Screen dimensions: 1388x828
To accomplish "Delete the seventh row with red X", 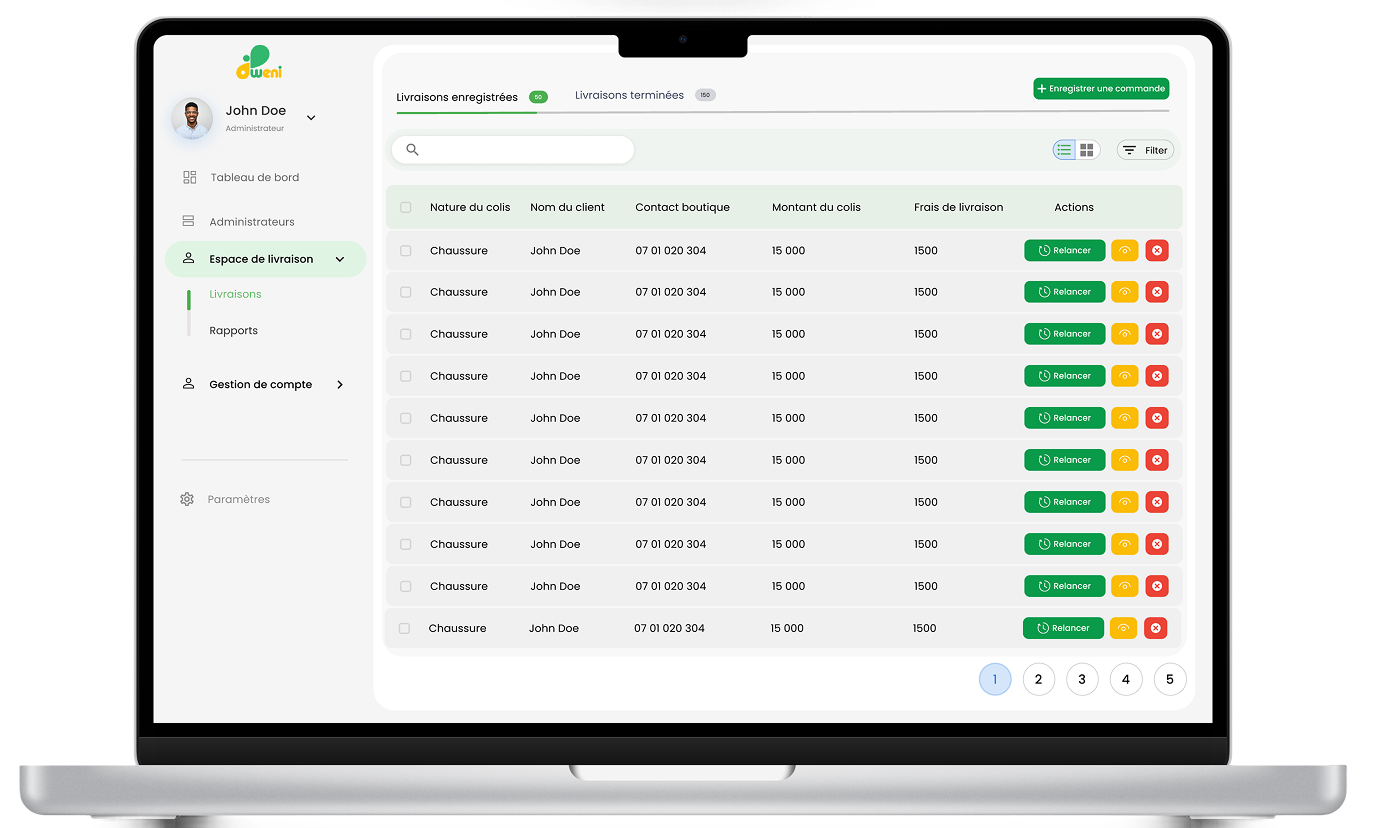I will [1157, 502].
